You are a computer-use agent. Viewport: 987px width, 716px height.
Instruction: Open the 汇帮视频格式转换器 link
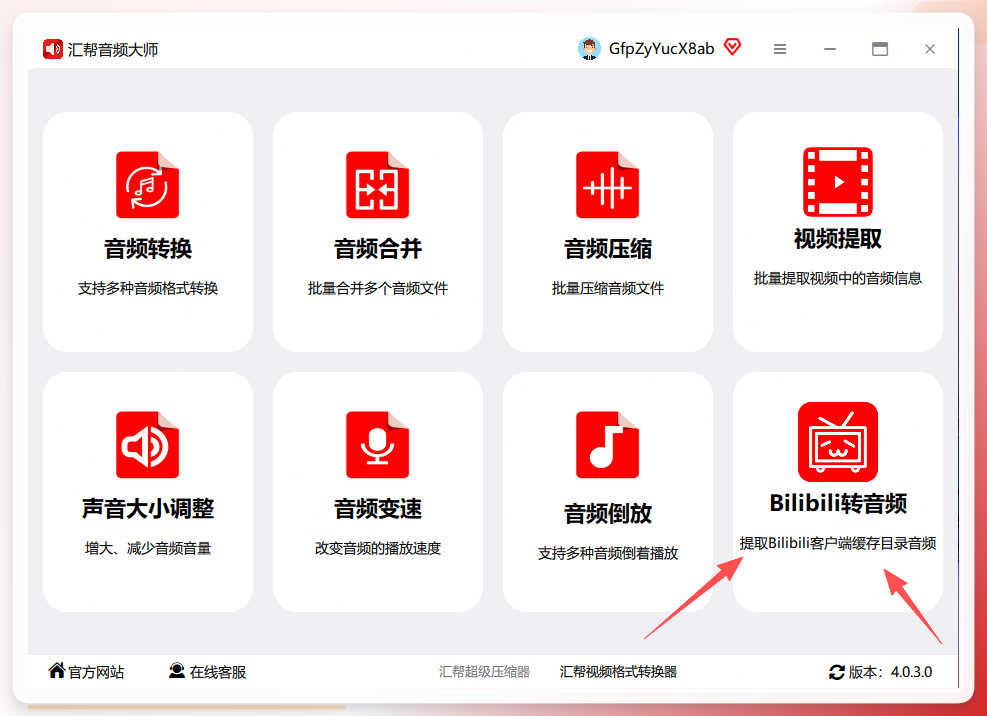click(618, 672)
